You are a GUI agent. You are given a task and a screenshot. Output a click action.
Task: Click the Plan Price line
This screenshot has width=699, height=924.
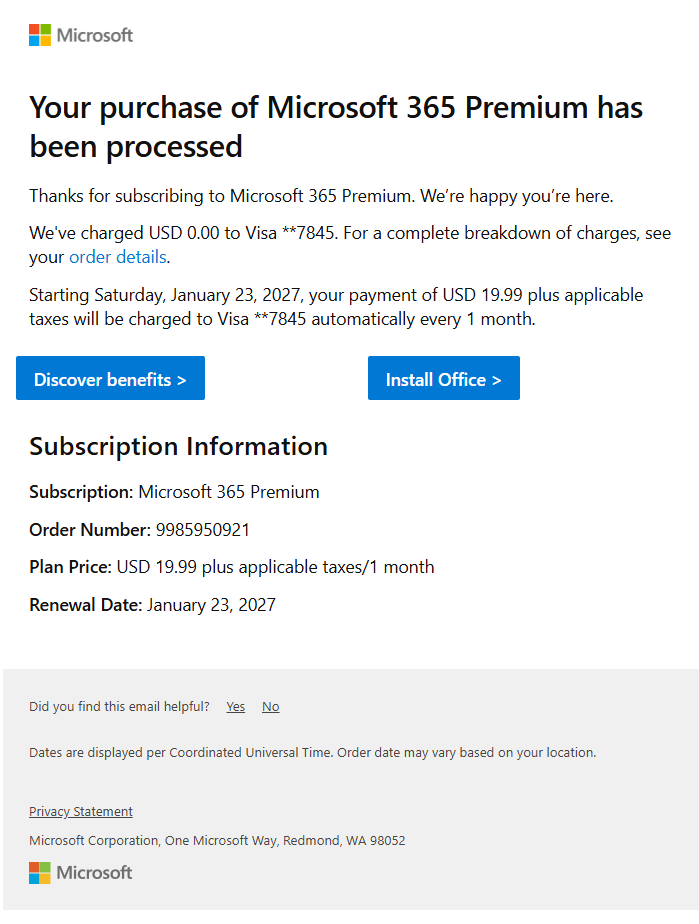click(x=232, y=567)
